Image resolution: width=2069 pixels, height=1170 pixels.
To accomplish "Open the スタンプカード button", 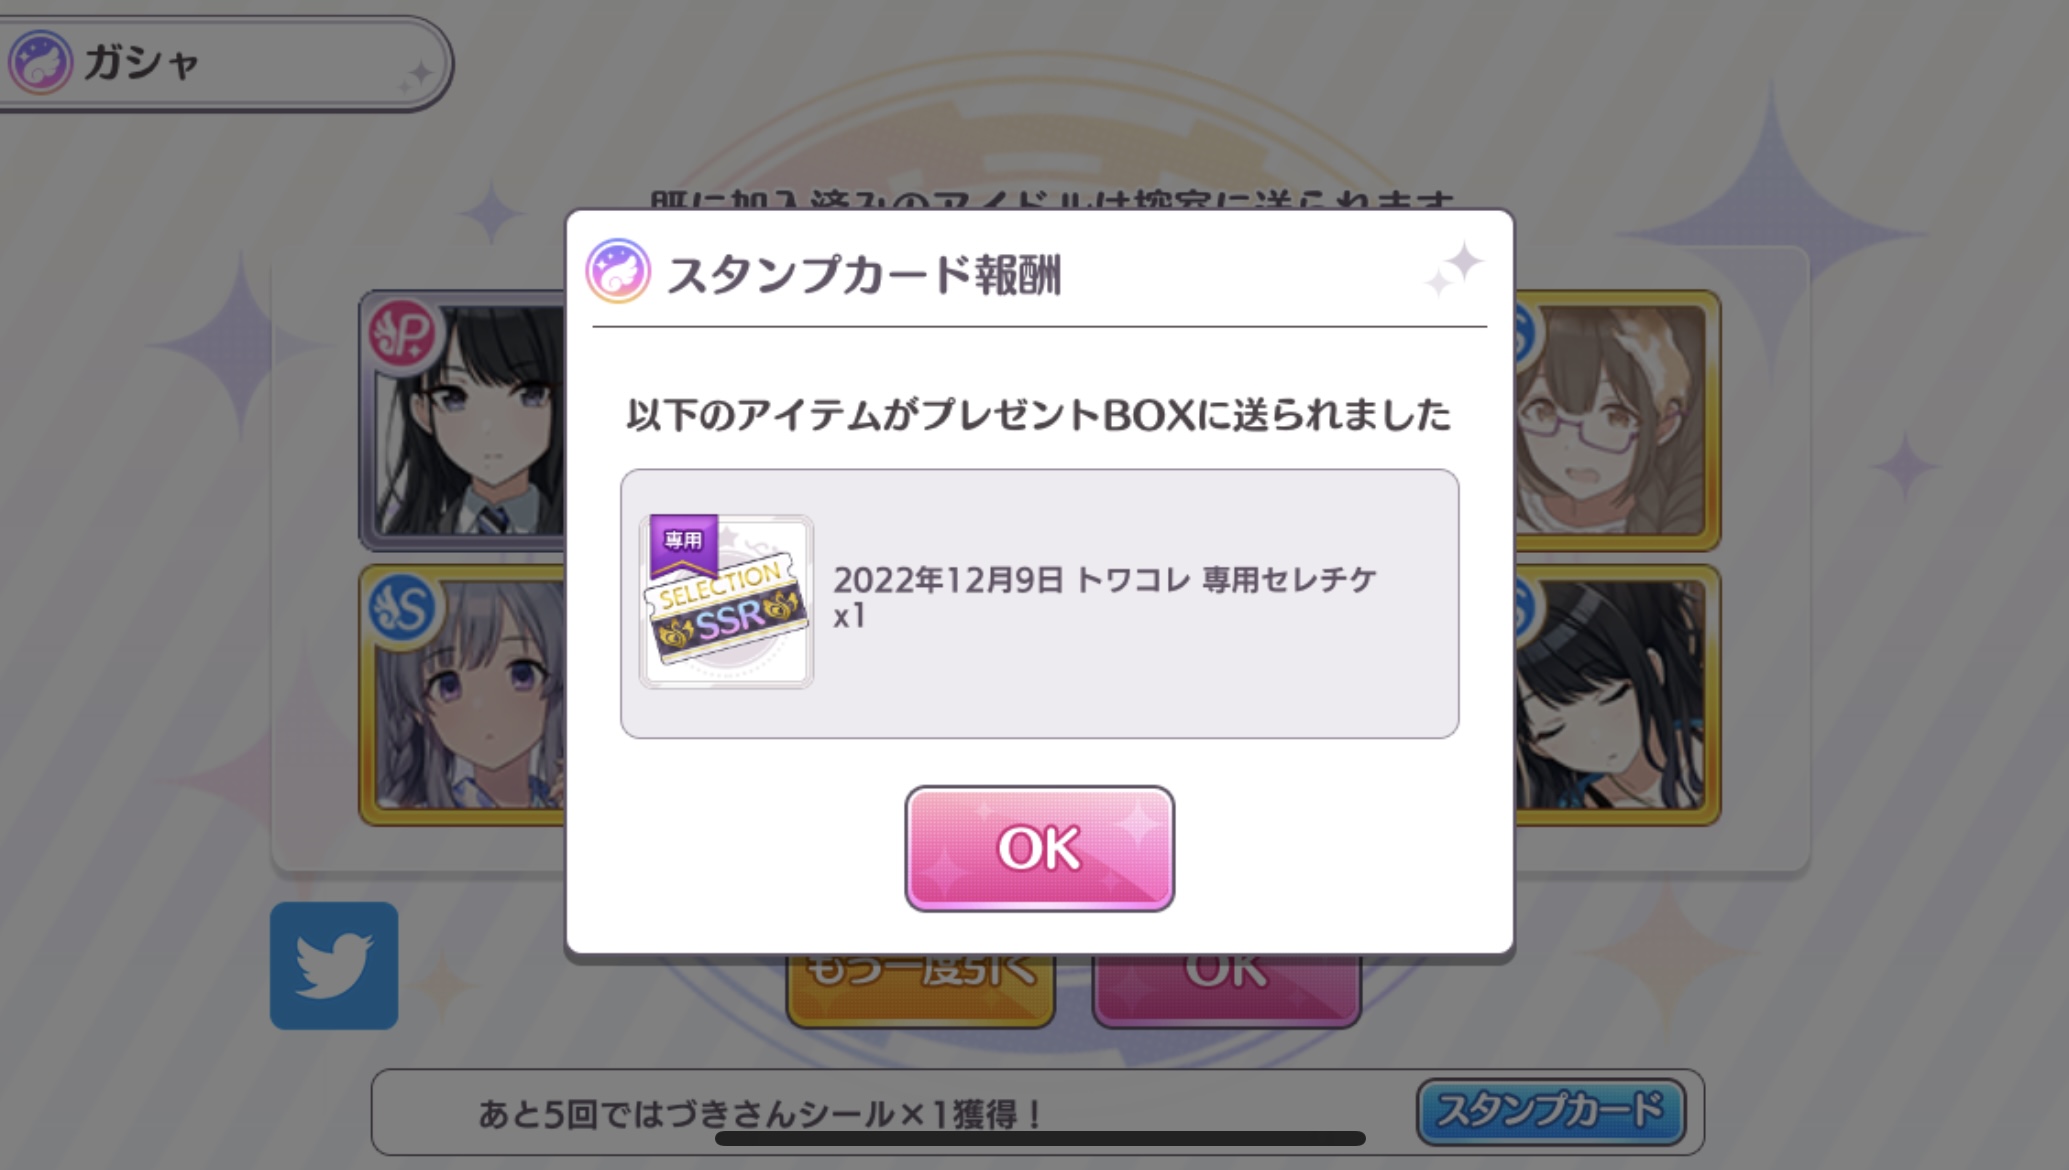I will [x=1551, y=1111].
